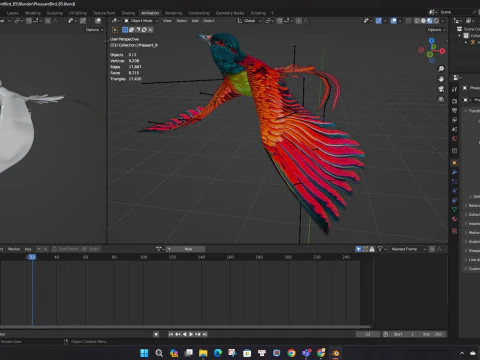Open the Physics properties tab
Screen dimensions: 480x360
454,191
